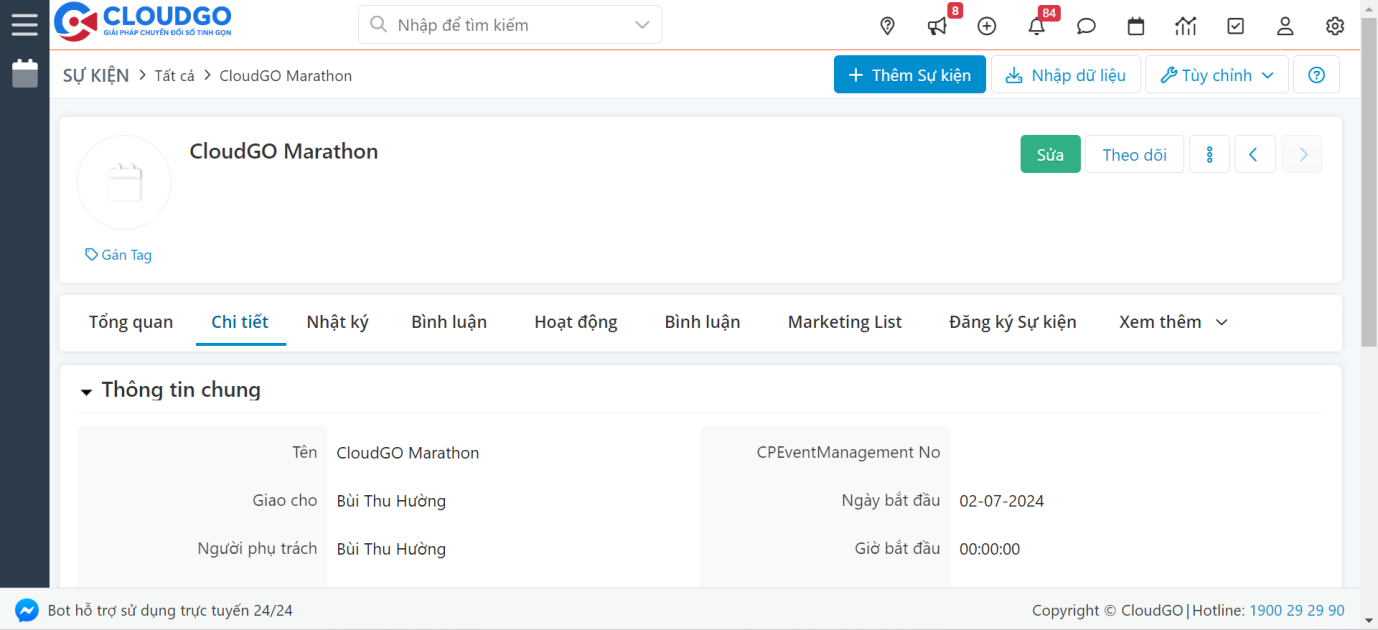Open the chat bubble icon

click(x=1086, y=25)
